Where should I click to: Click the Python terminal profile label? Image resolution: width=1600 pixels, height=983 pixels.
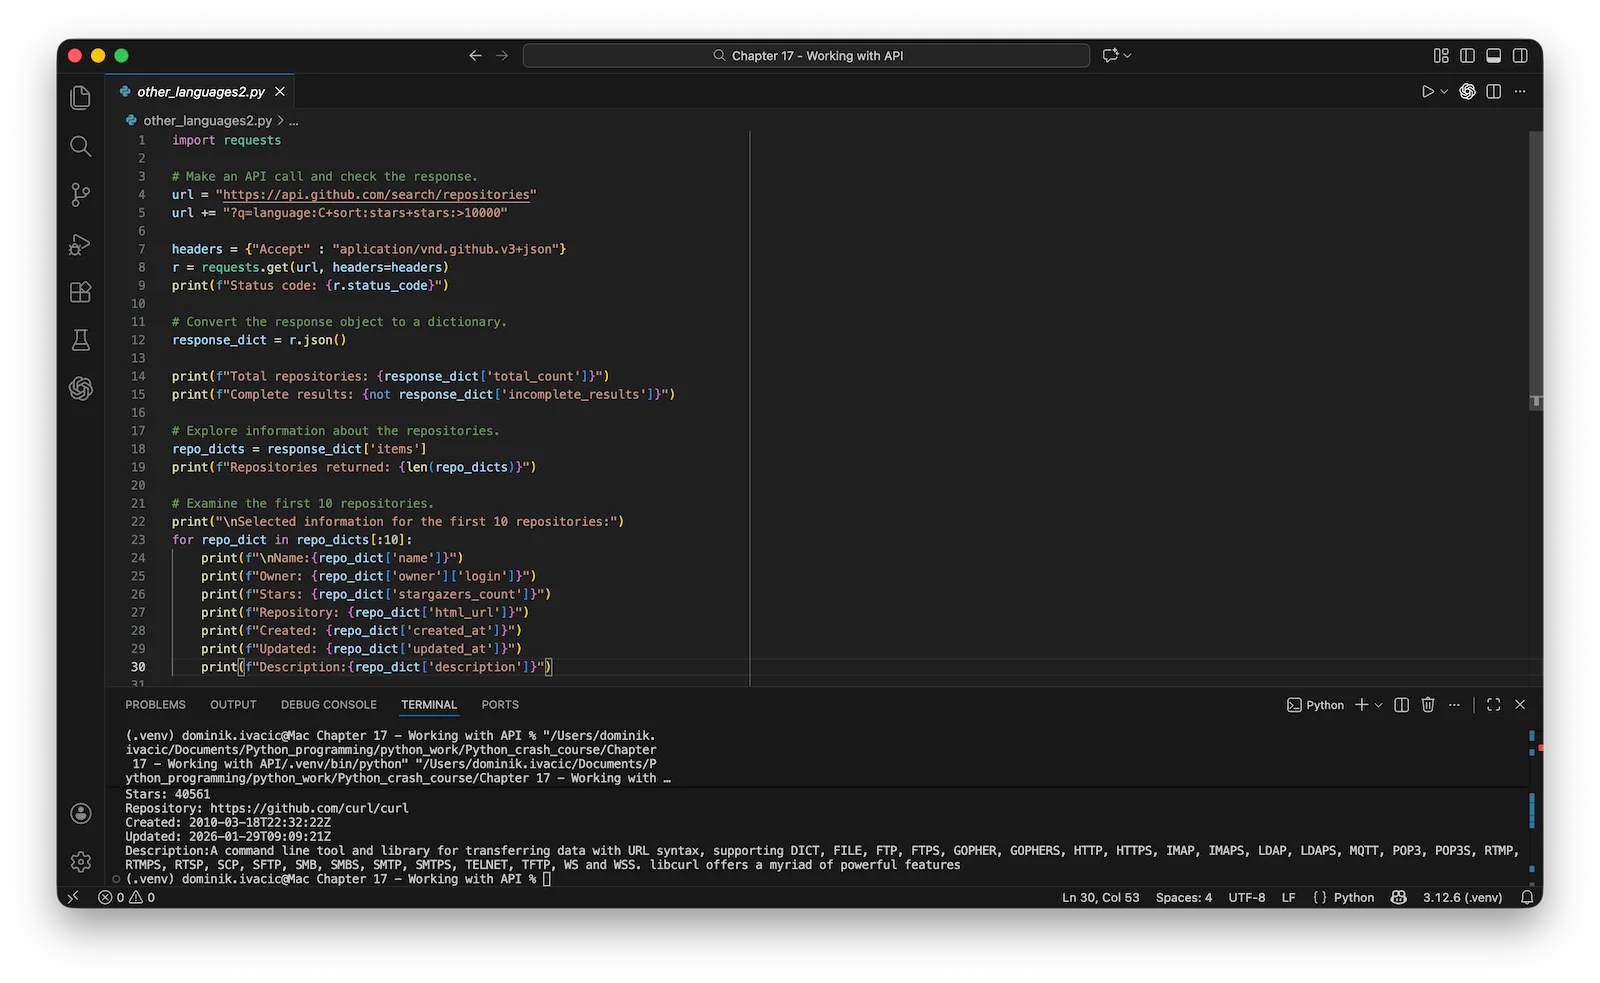1315,705
